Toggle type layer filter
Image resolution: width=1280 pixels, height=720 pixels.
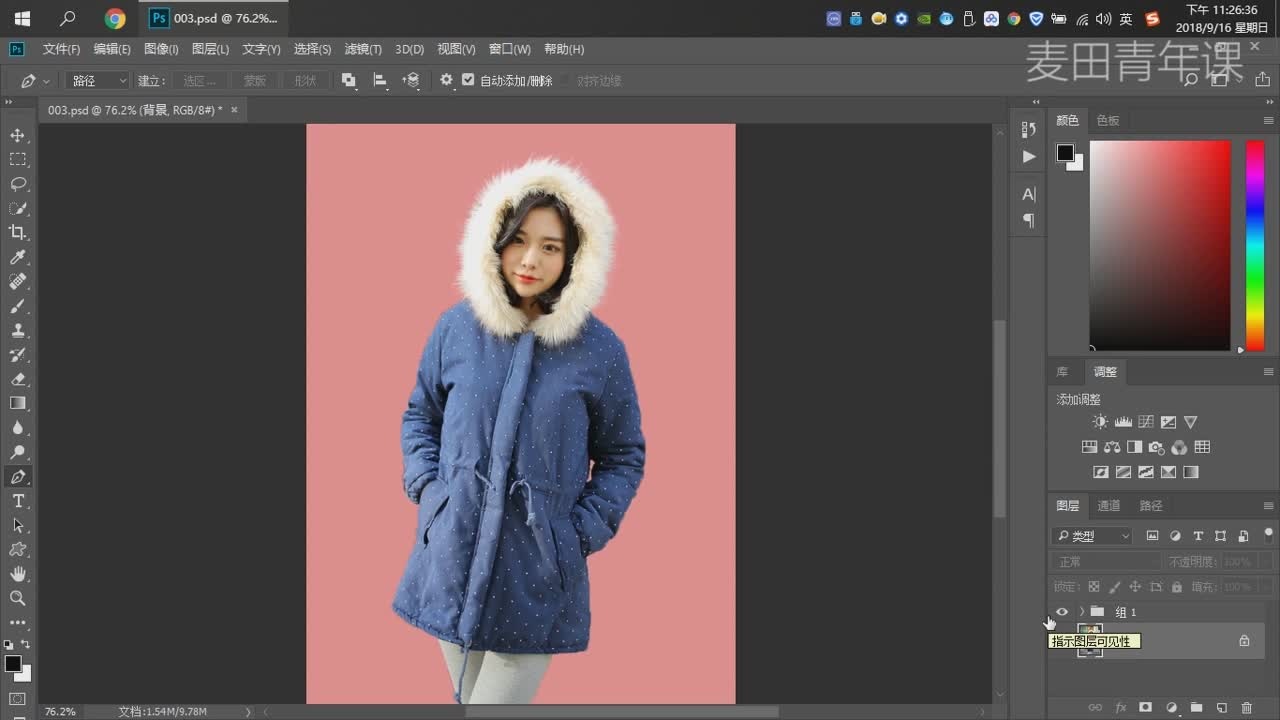tap(1198, 536)
